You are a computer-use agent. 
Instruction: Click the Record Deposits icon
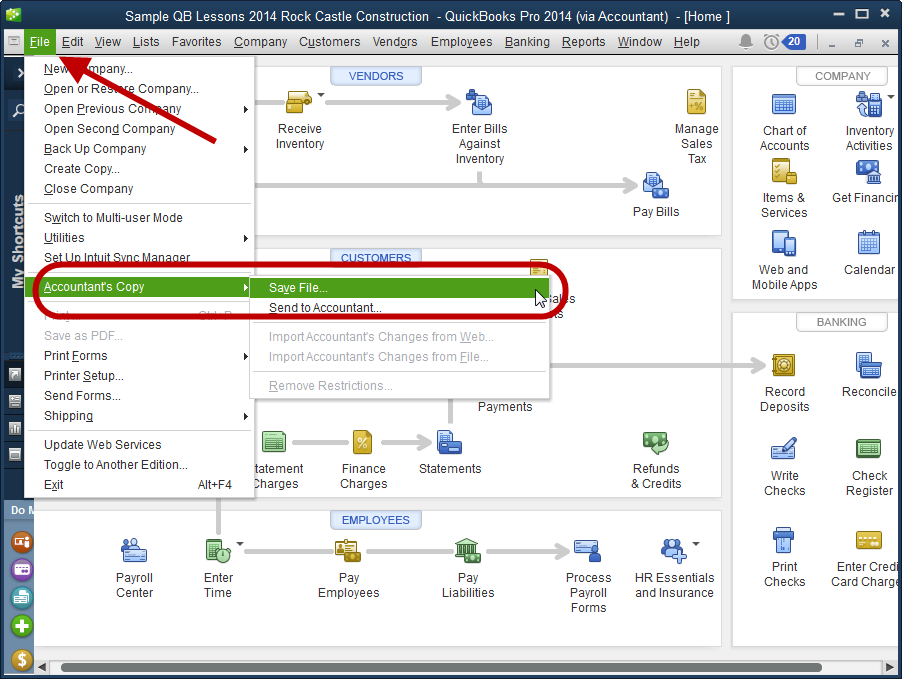(783, 365)
